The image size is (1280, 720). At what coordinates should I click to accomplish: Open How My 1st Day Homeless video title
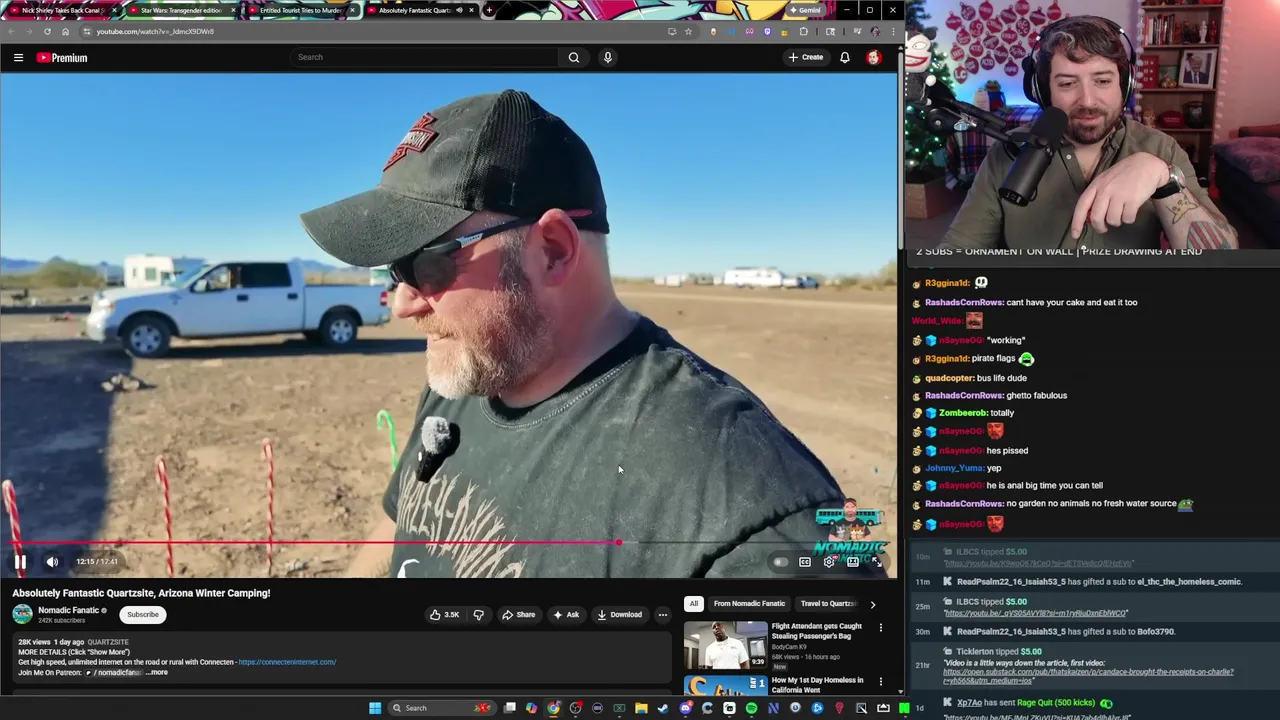click(817, 685)
